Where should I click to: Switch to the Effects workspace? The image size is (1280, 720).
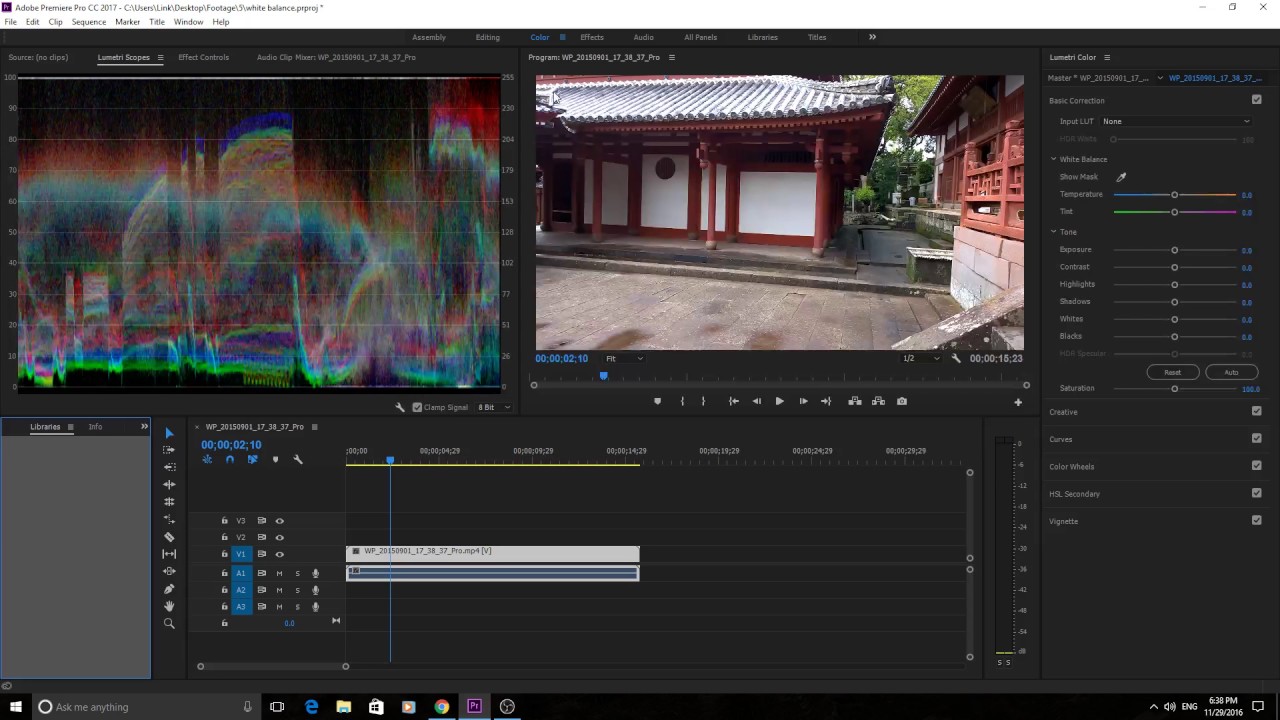[592, 37]
